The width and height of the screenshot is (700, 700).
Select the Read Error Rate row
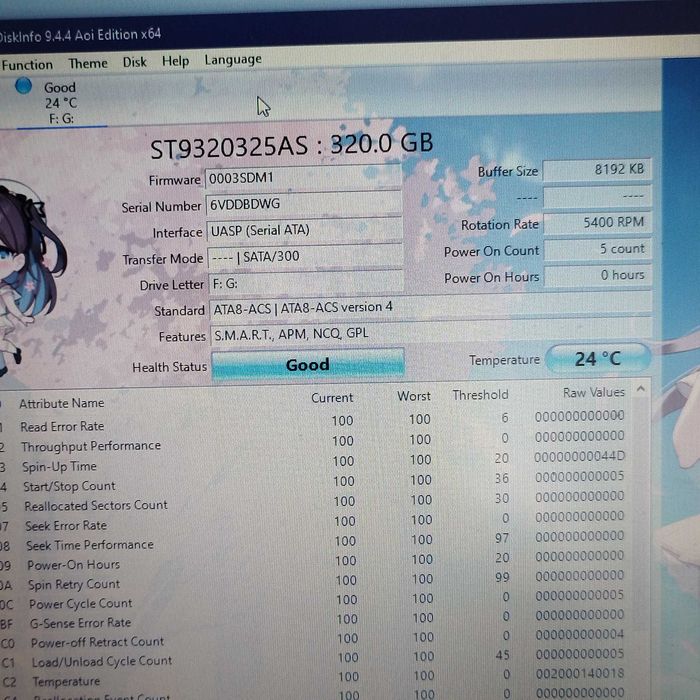(x=312, y=421)
